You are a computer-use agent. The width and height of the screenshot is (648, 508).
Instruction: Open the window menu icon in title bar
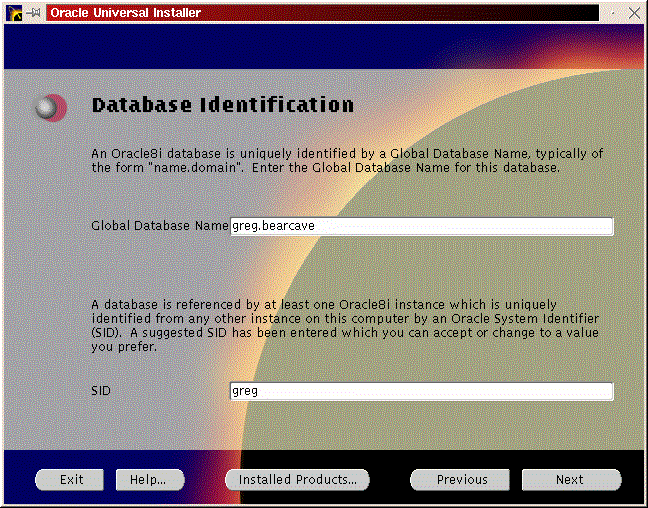click(x=12, y=13)
